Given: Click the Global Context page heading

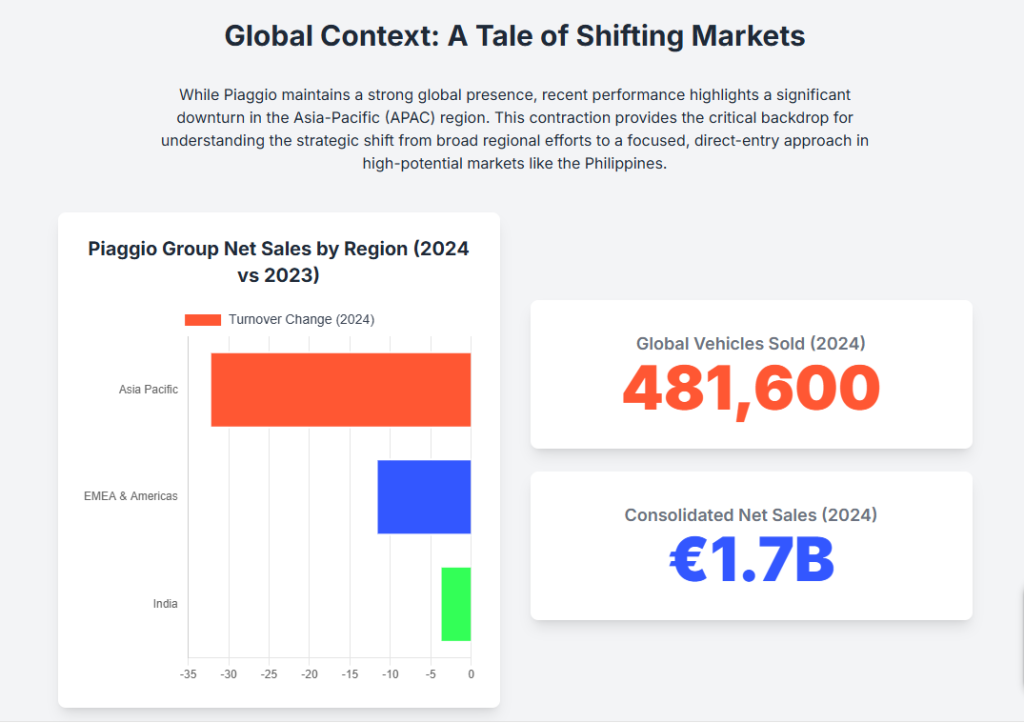Looking at the screenshot, I should (x=514, y=36).
